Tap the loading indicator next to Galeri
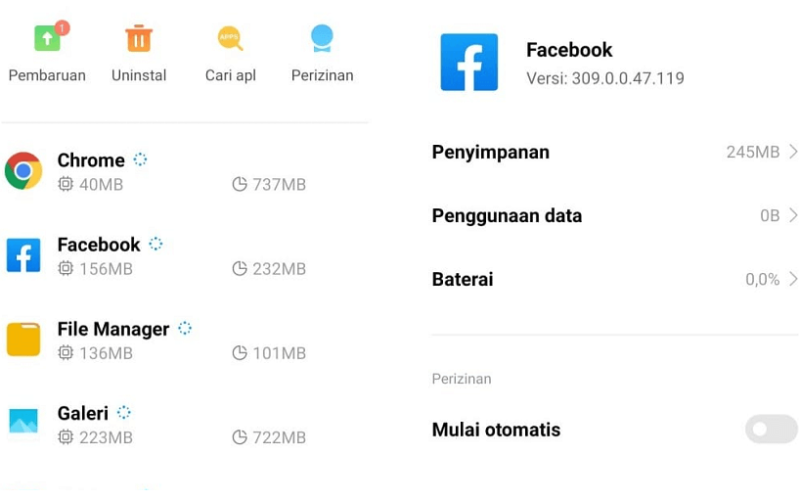The width and height of the screenshot is (800, 500). point(124,412)
